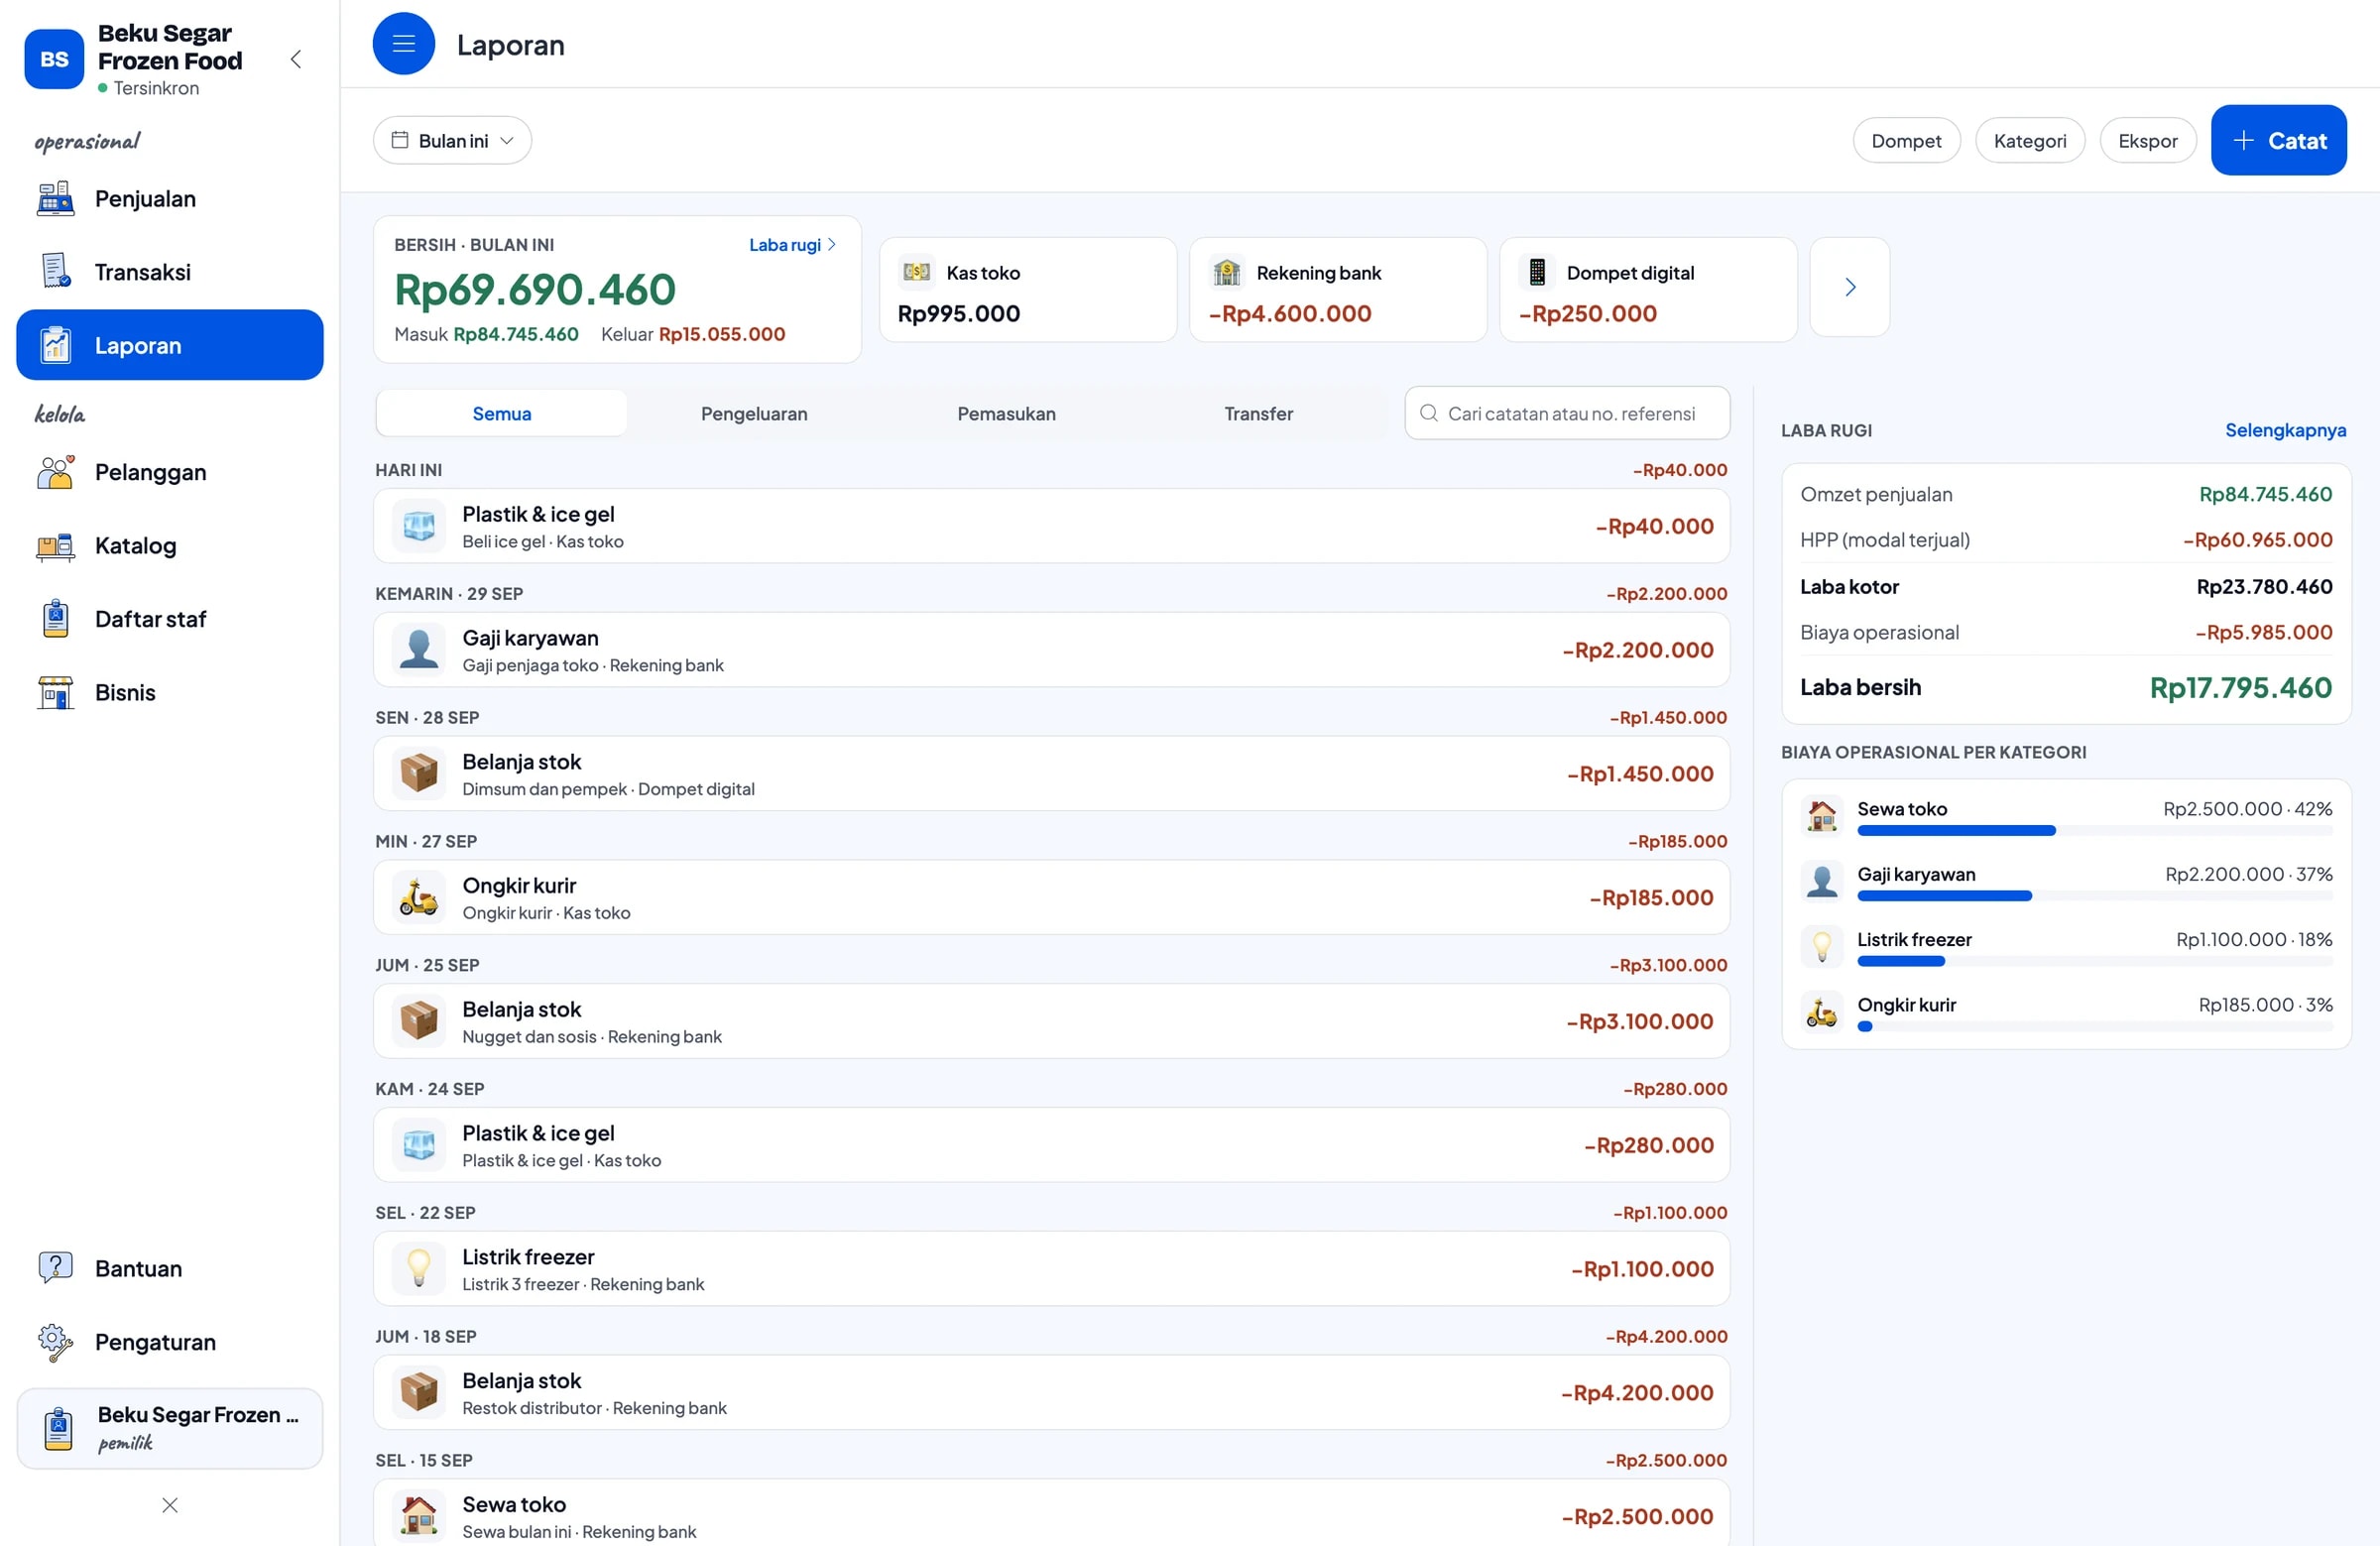Collapse the sidebar with the chevron
Image resolution: width=2380 pixels, height=1546 pixels.
point(296,59)
